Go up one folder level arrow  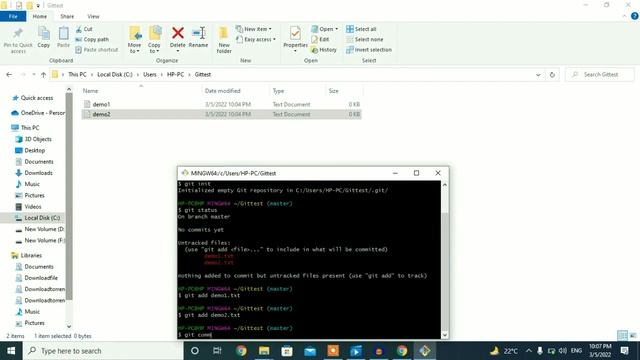tap(43, 75)
